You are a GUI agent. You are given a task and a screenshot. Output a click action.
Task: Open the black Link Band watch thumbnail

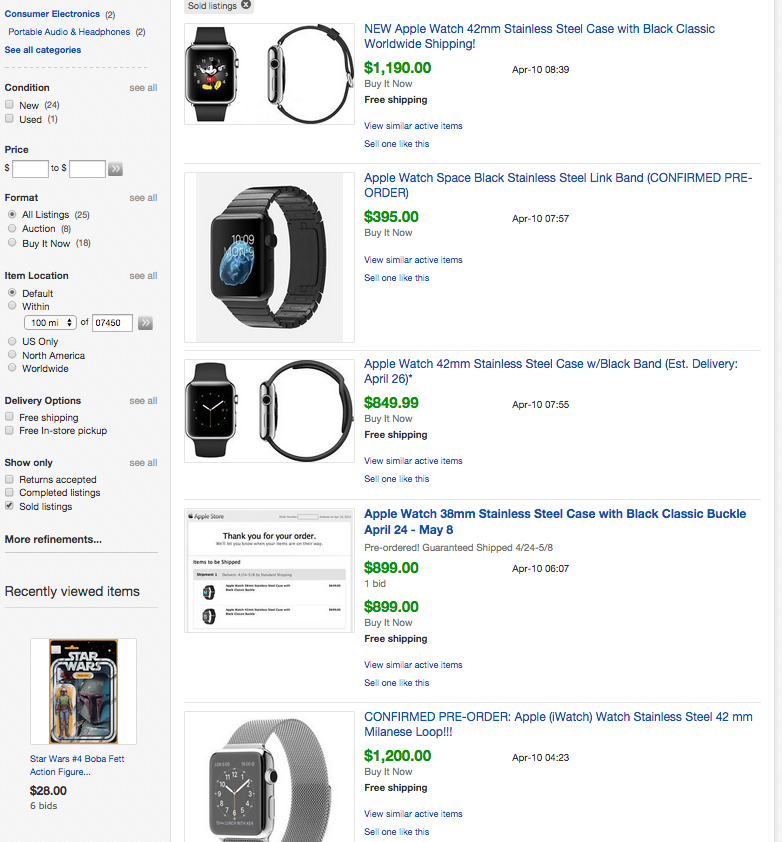(269, 258)
